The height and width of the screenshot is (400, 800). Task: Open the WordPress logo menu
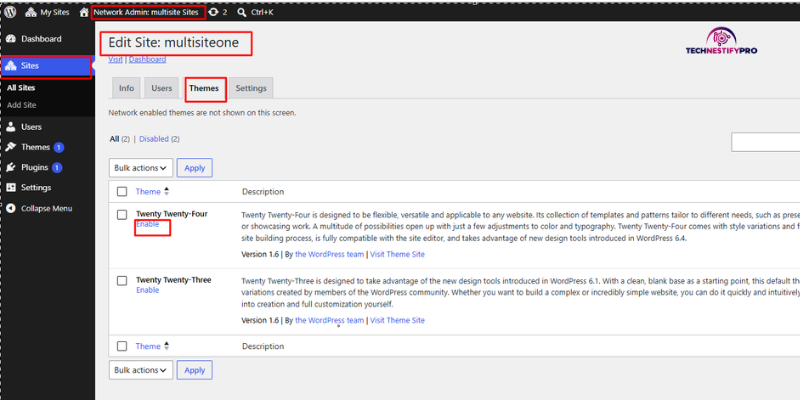tap(10, 12)
